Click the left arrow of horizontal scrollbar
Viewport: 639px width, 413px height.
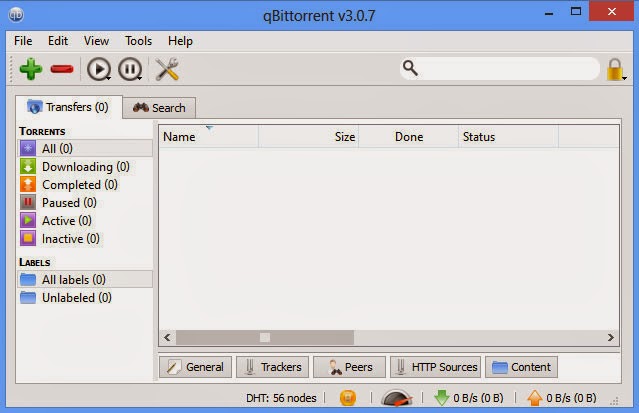pos(167,337)
